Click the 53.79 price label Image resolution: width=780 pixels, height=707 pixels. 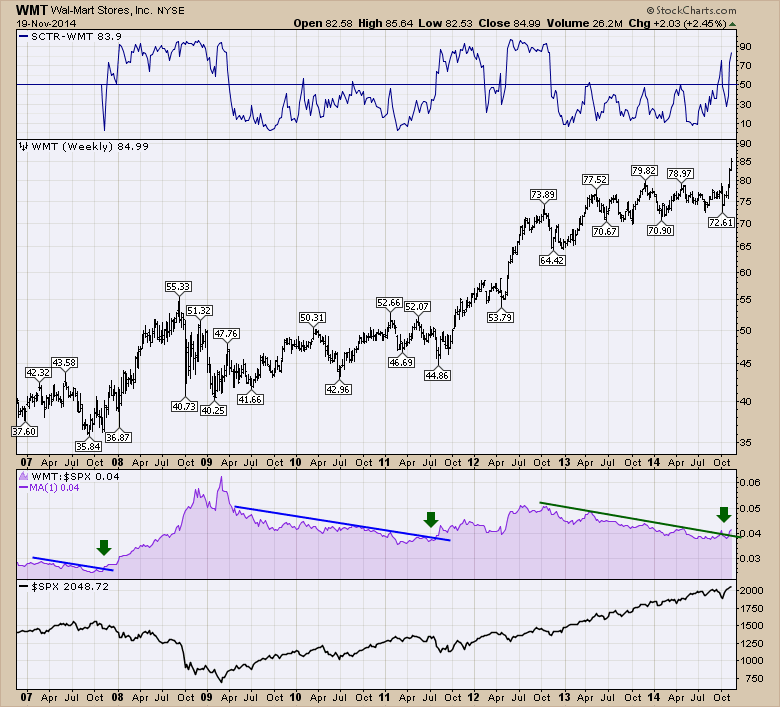pyautogui.click(x=500, y=317)
